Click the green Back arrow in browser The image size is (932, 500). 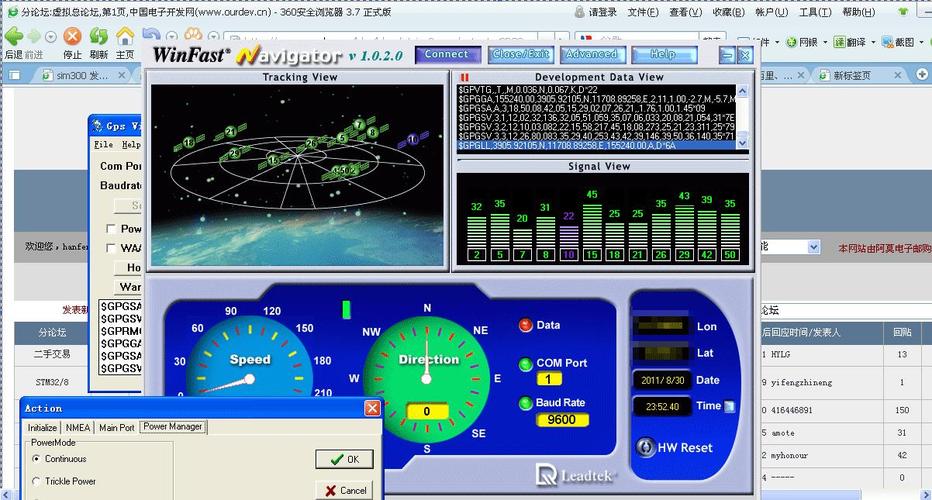click(14, 37)
